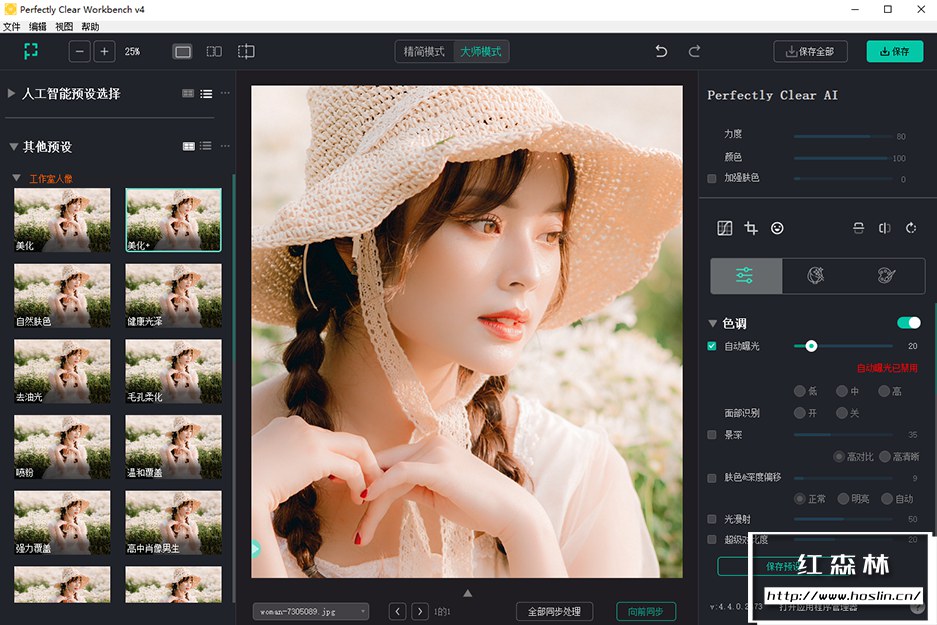Click the 向前同步 button

646,611
